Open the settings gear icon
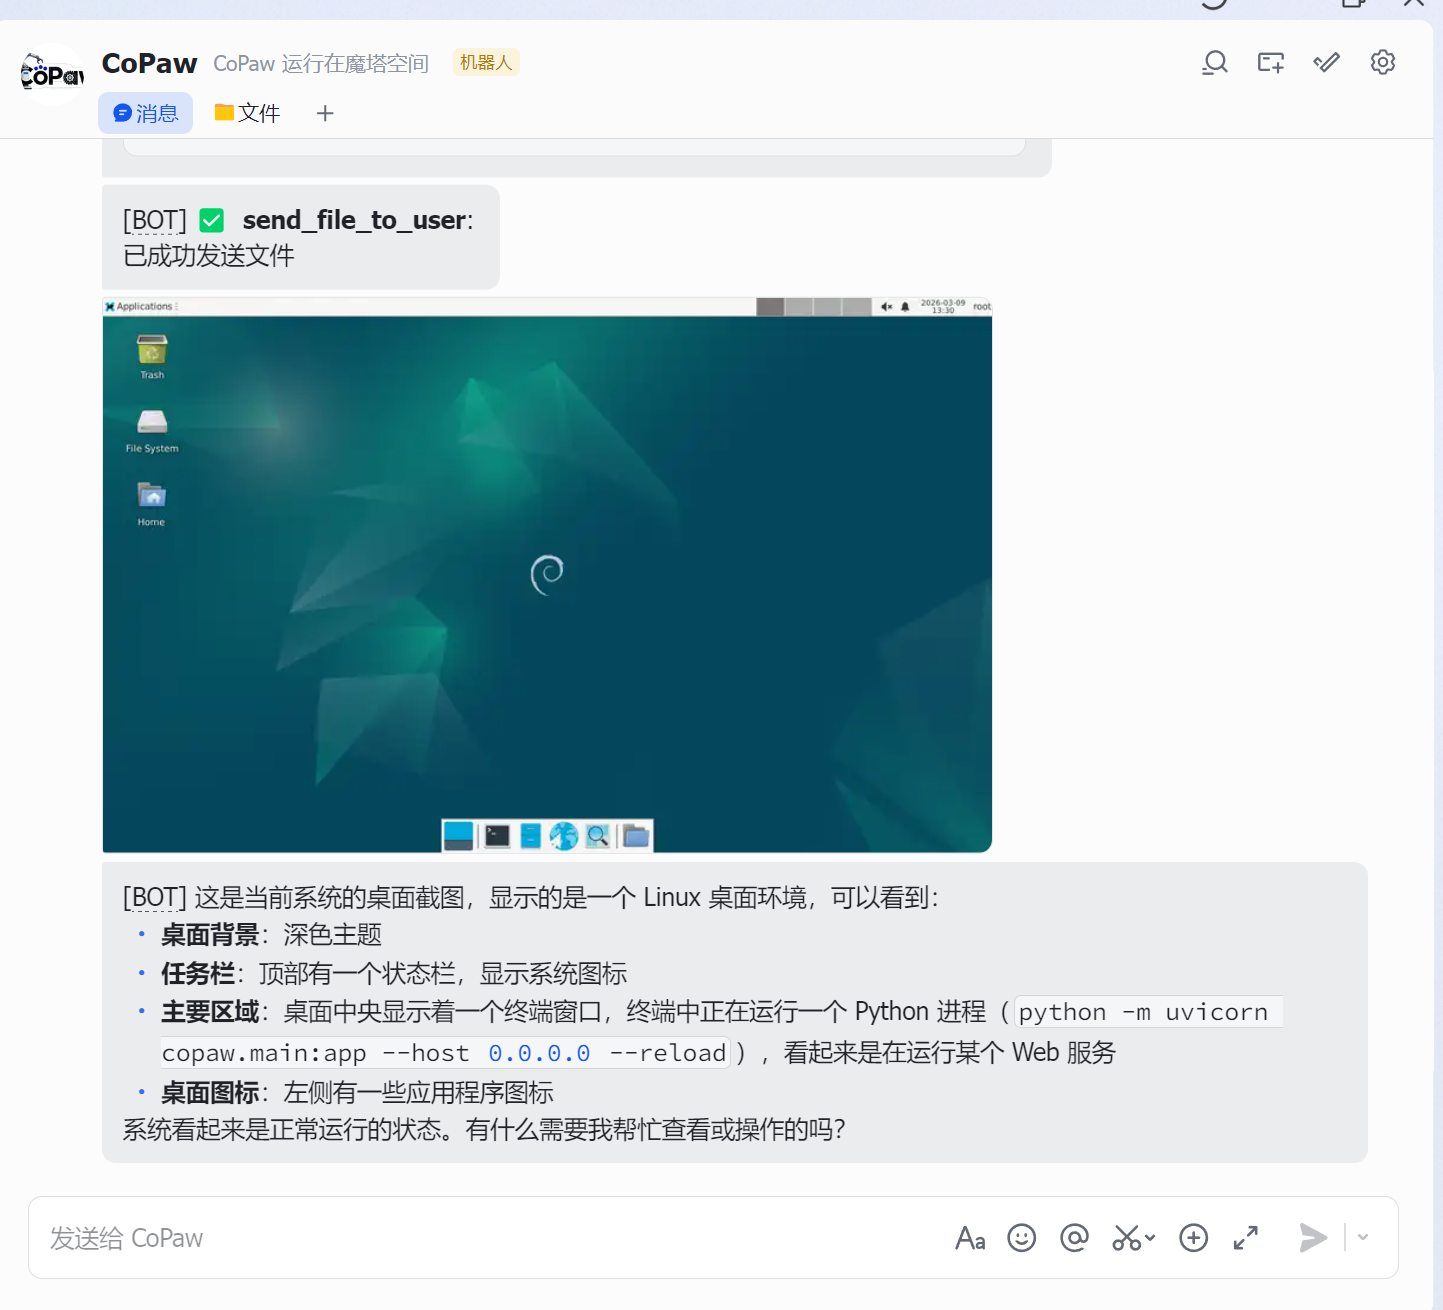Screen dimensions: 1443x1310 coord(1383,62)
